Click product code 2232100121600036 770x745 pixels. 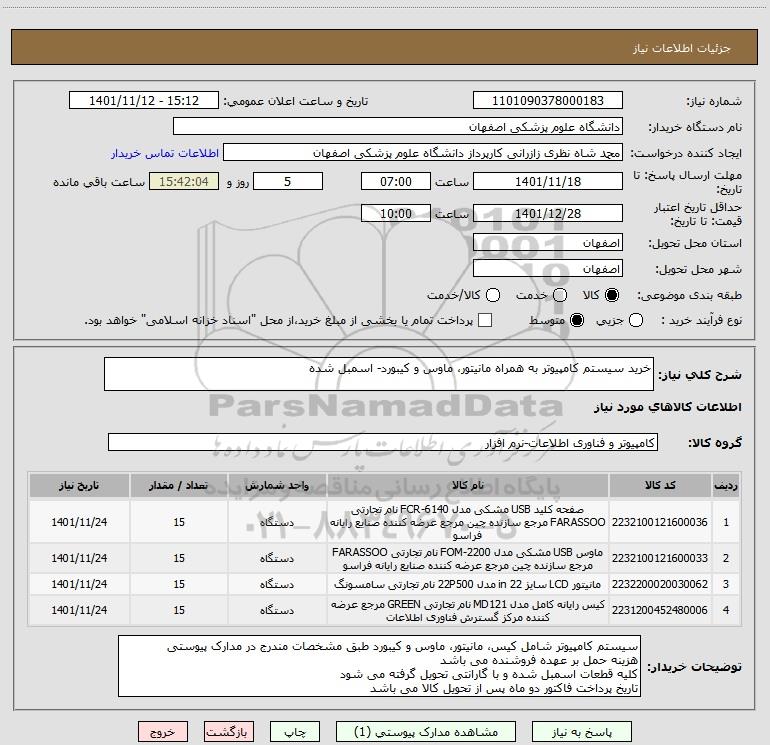coord(660,522)
